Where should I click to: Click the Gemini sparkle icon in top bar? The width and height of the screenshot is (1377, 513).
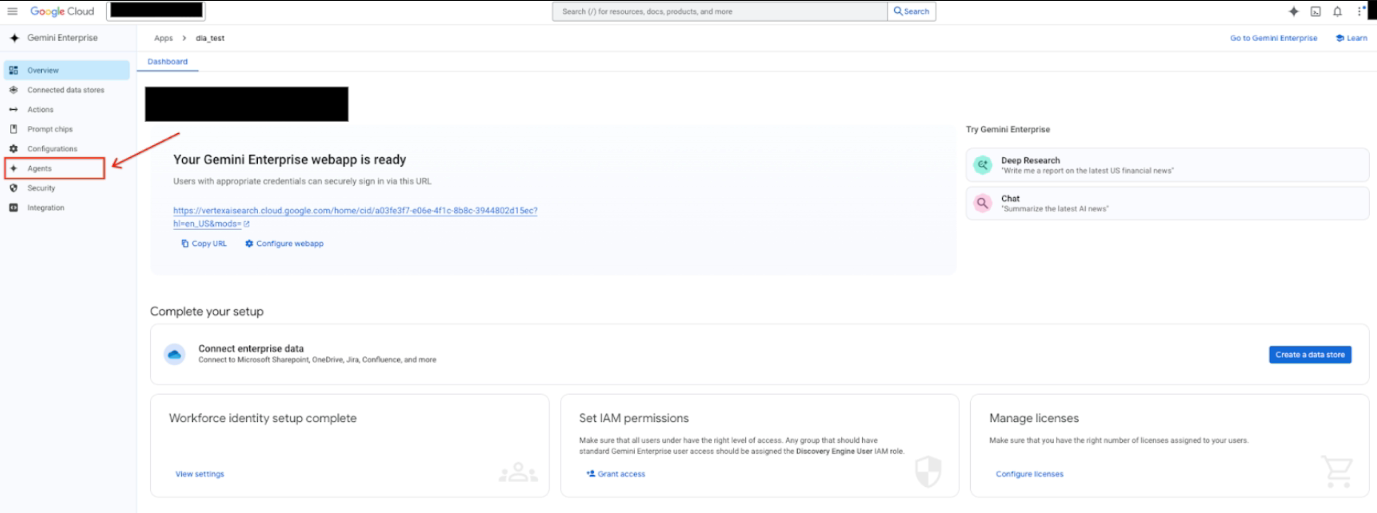1293,12
